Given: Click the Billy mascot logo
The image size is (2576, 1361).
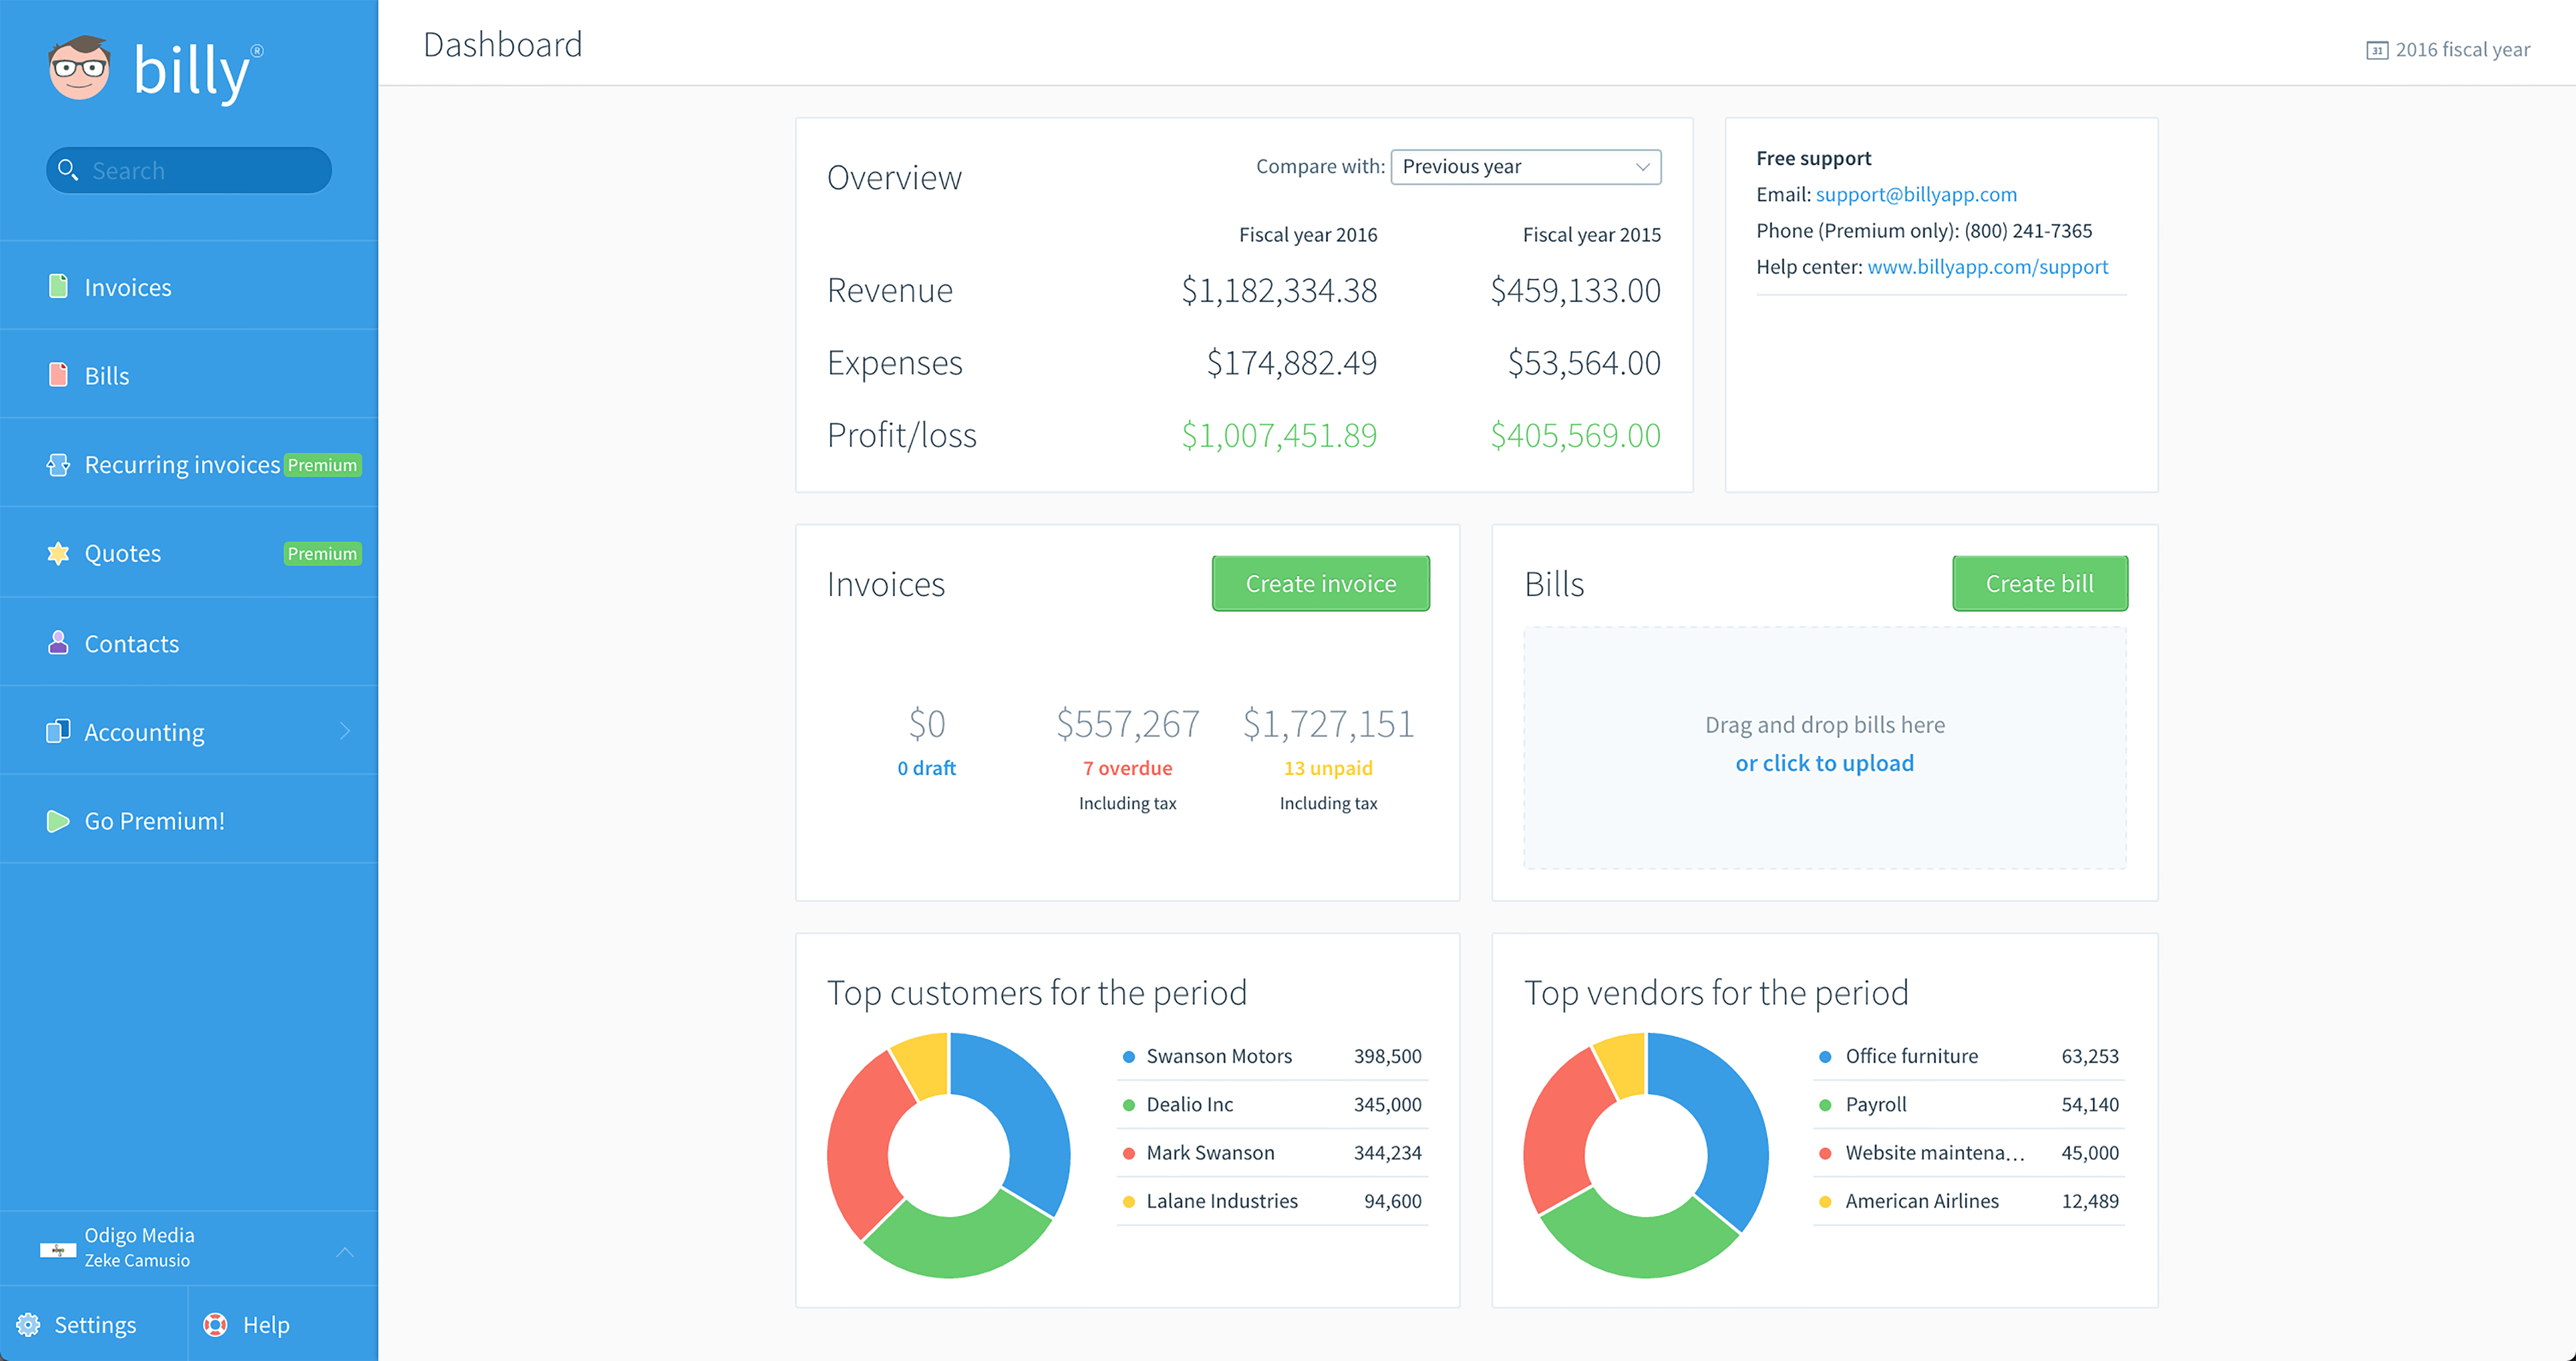Looking at the screenshot, I should [x=80, y=68].
